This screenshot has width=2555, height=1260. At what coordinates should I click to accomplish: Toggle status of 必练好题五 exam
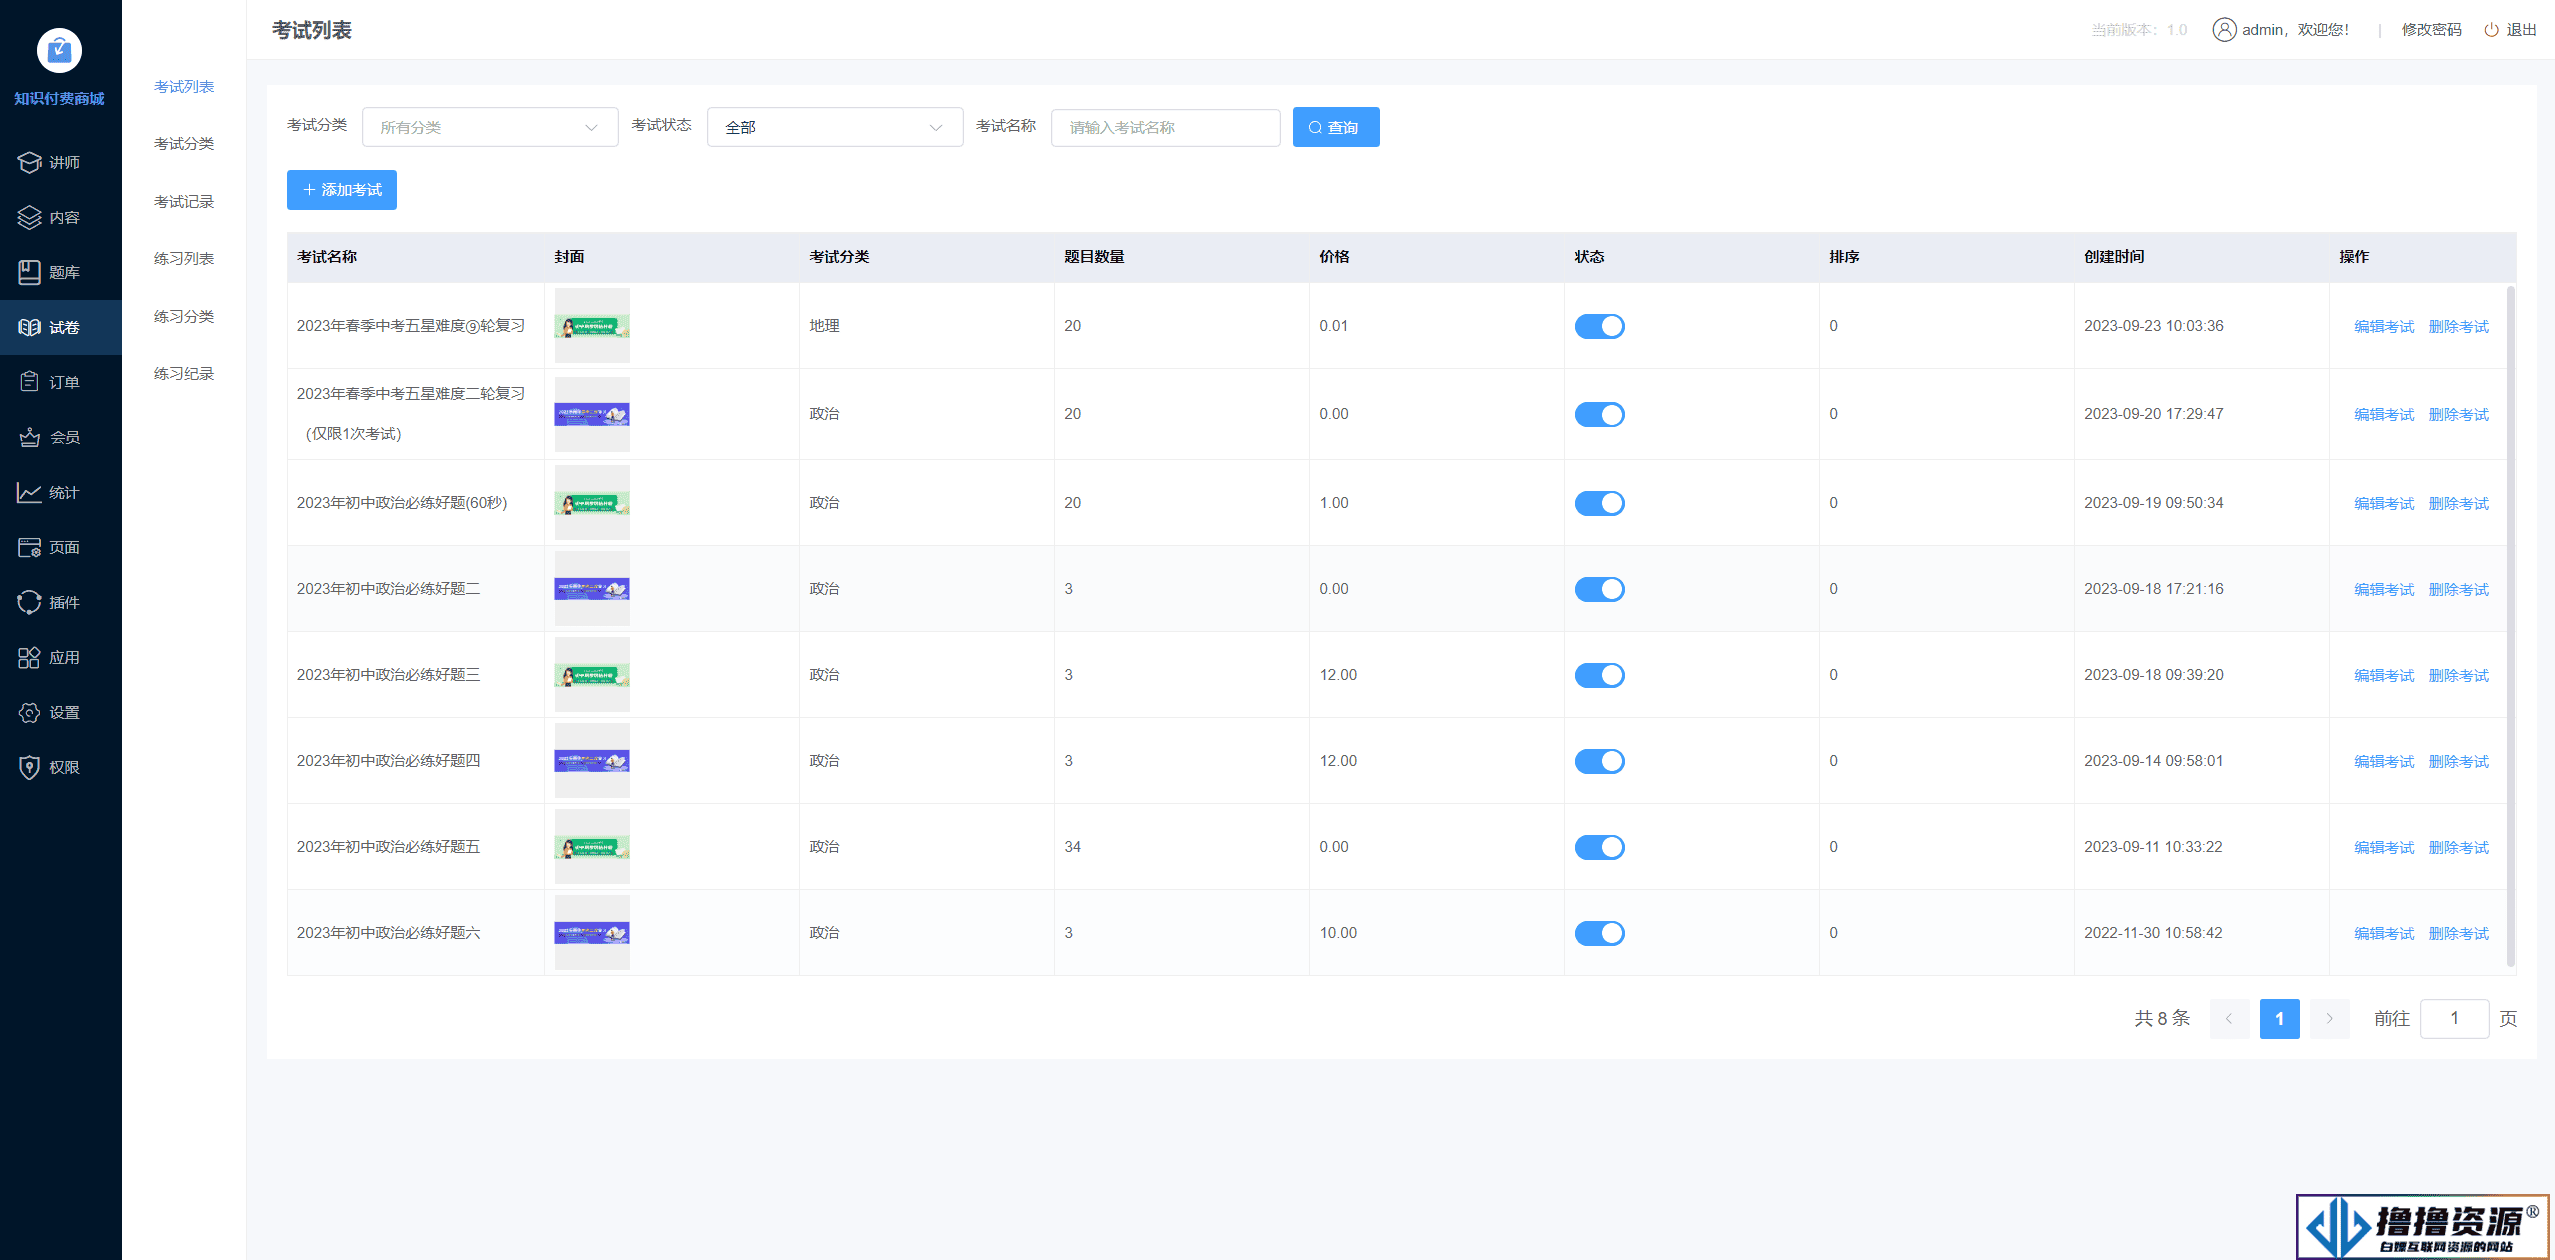[1600, 847]
